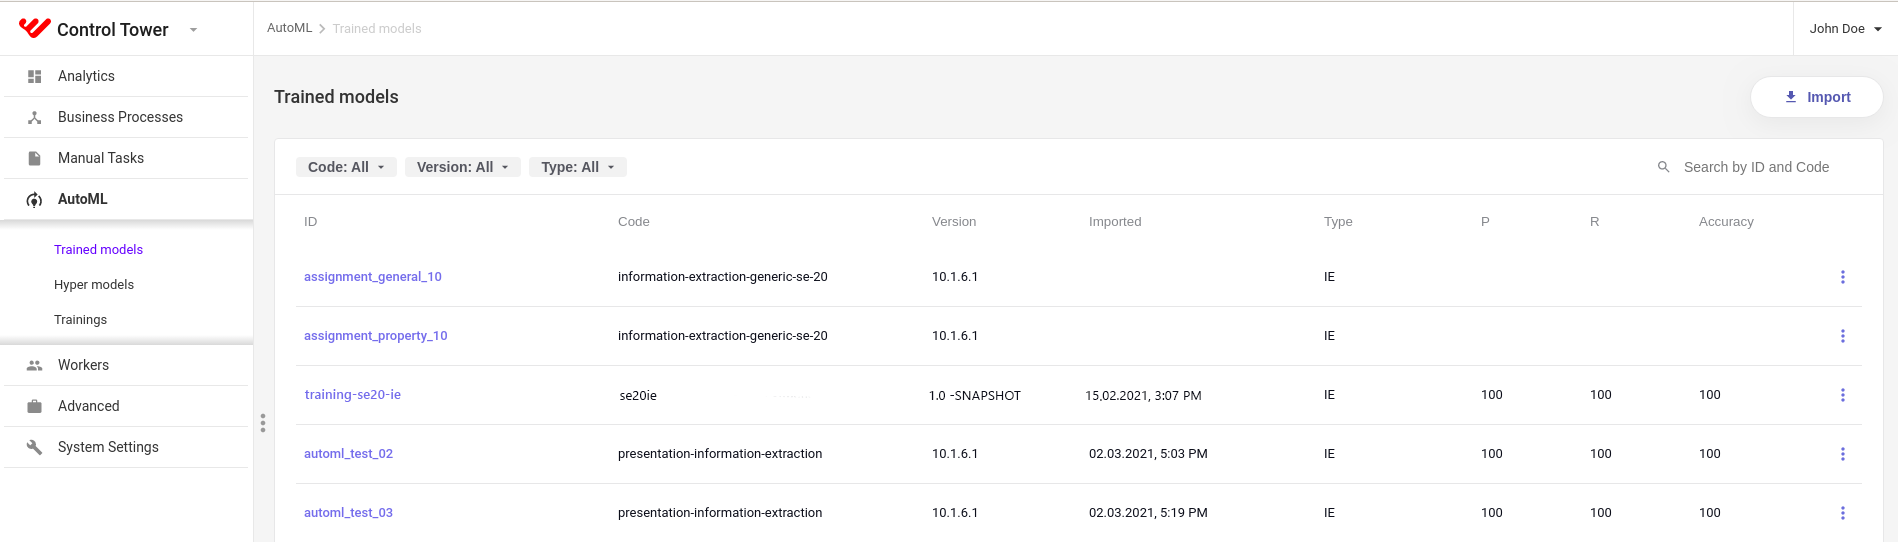The width and height of the screenshot is (1898, 542).
Task: Click the Import button
Action: pyautogui.click(x=1817, y=97)
